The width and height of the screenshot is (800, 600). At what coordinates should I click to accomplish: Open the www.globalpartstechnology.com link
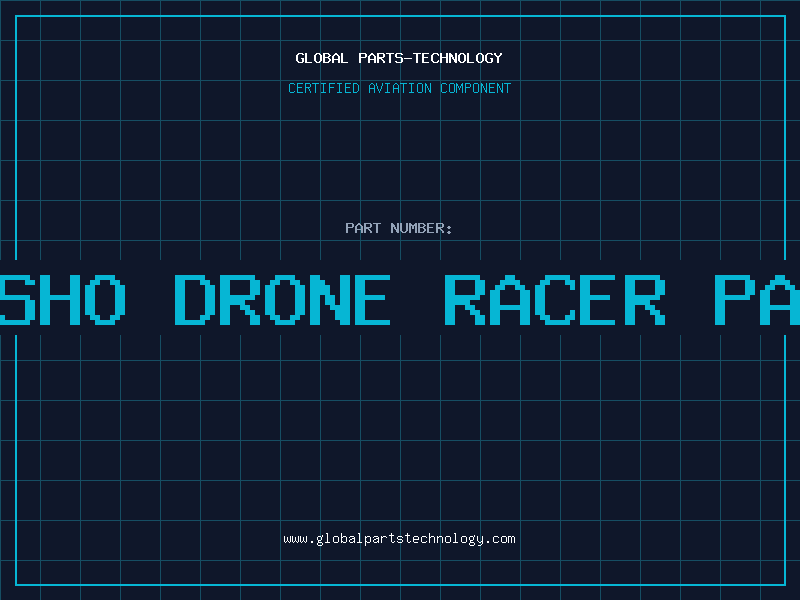399,539
